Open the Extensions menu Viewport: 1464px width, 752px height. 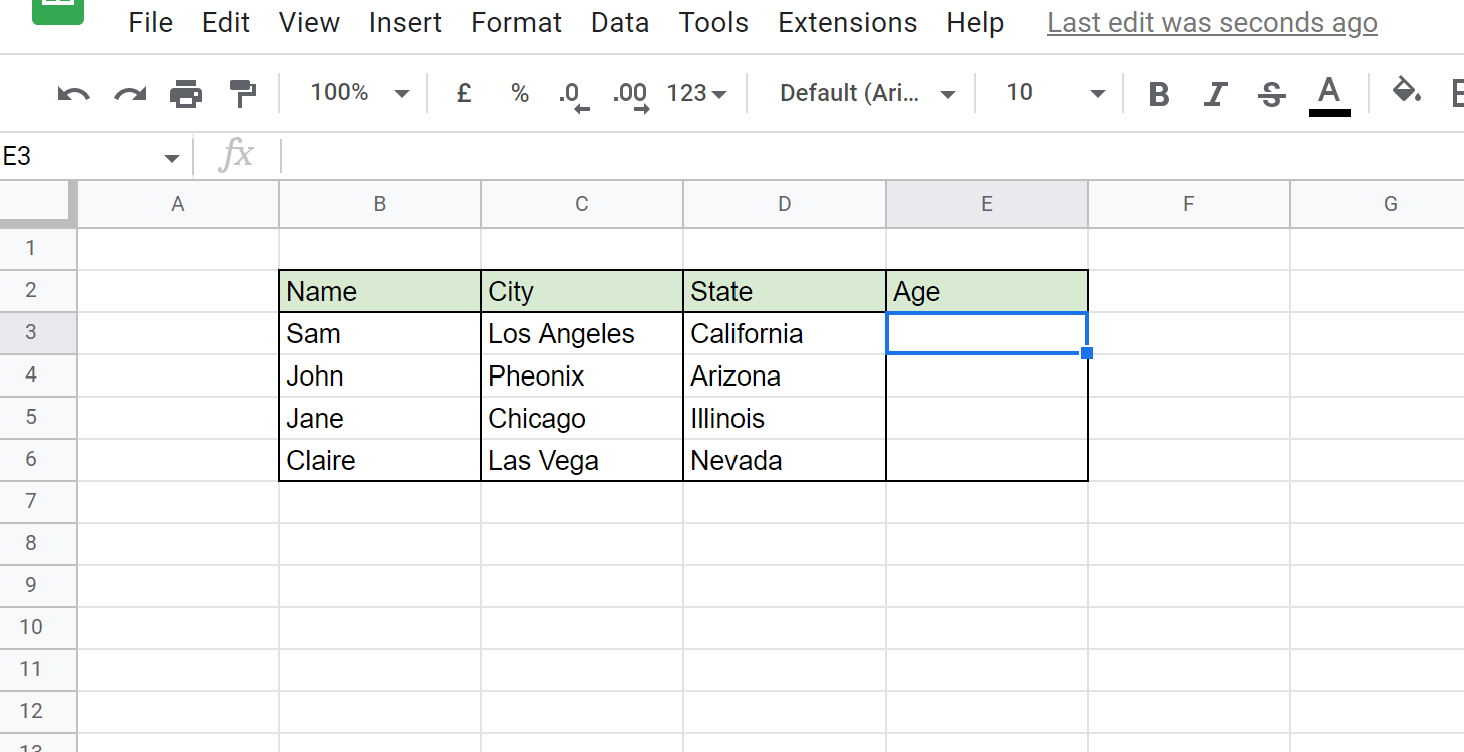tap(847, 22)
